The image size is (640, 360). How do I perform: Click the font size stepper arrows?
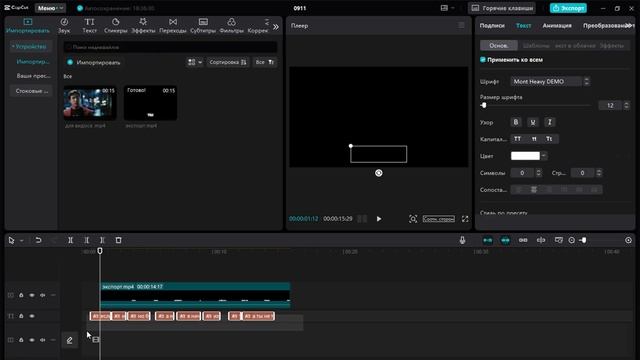tap(627, 105)
